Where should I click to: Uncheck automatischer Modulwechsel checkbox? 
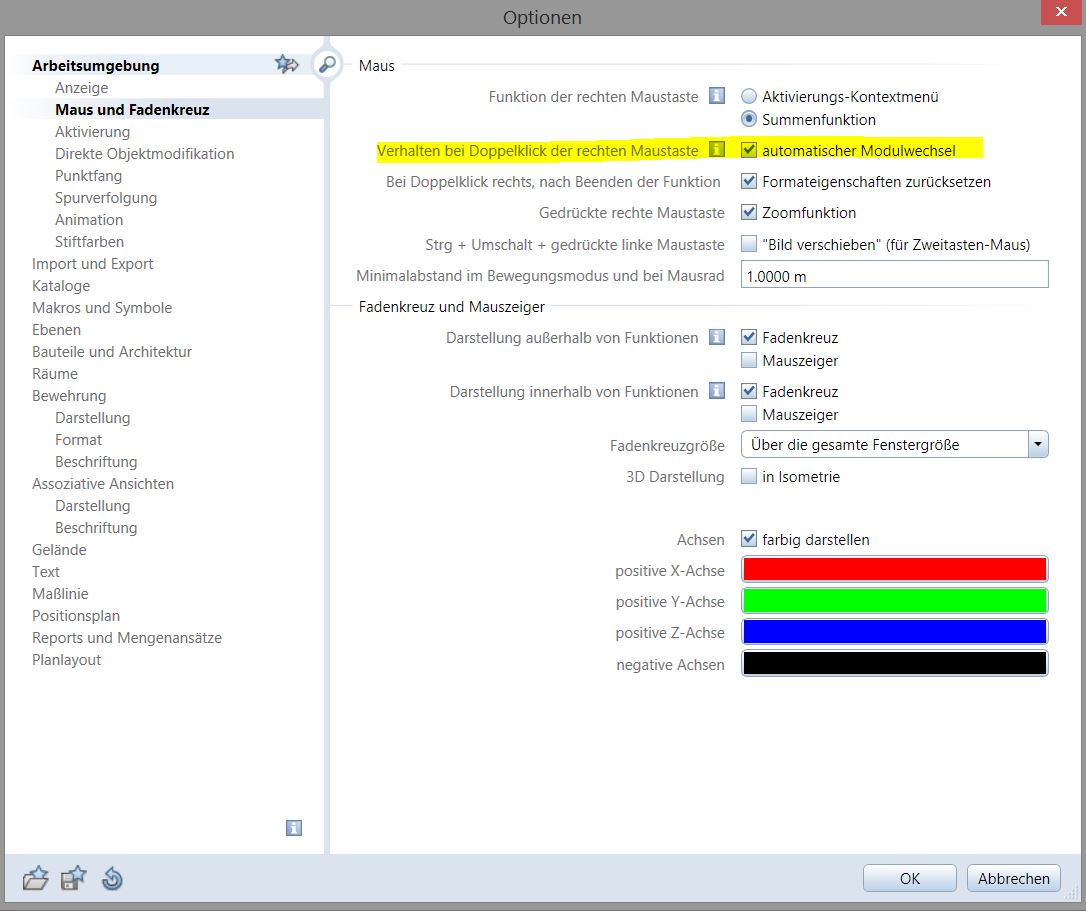[749, 151]
